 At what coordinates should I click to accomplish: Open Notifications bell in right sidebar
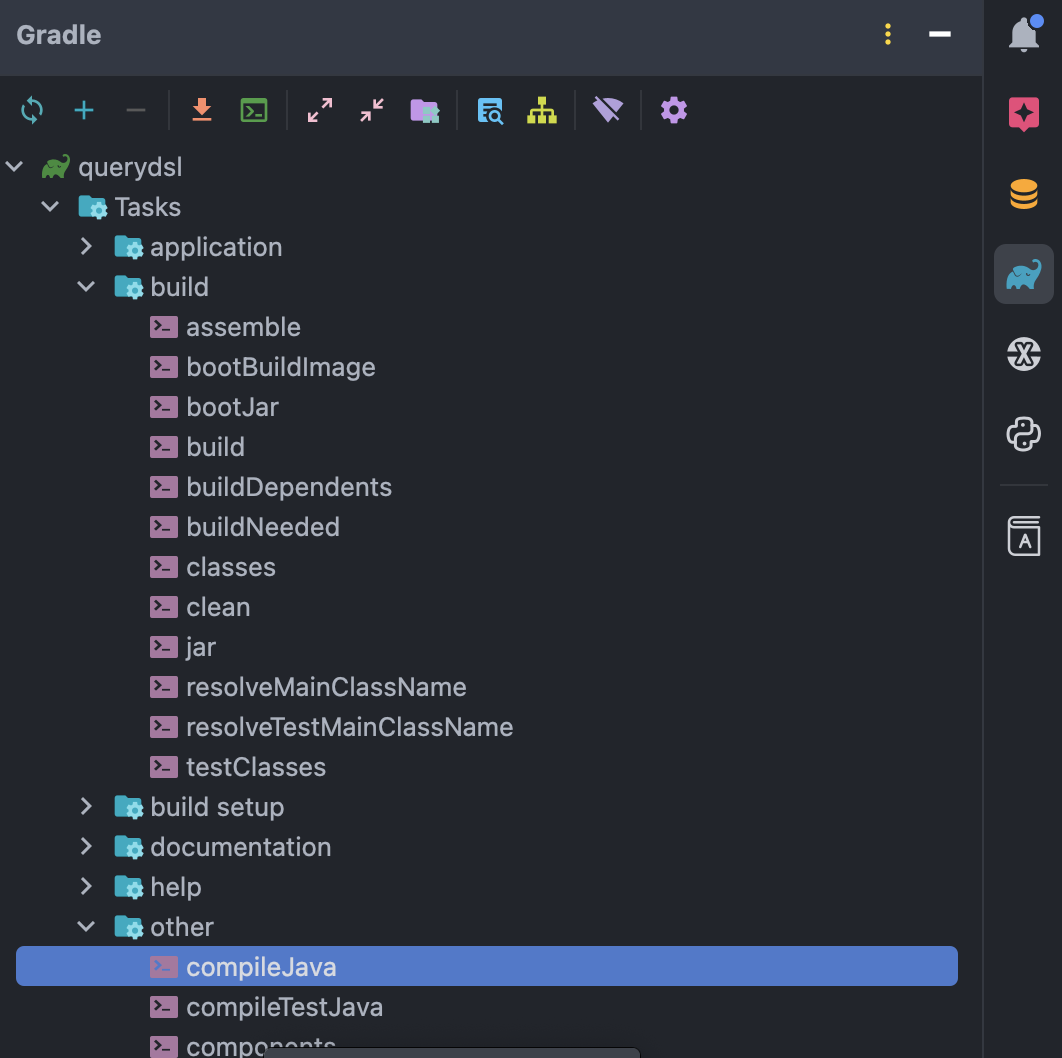point(1024,33)
